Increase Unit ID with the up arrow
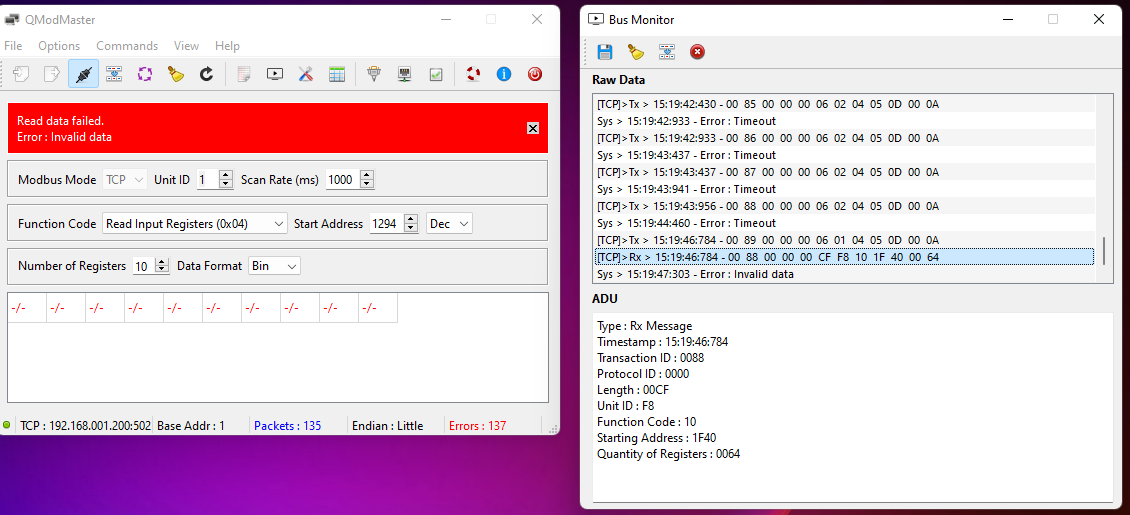 click(226, 175)
